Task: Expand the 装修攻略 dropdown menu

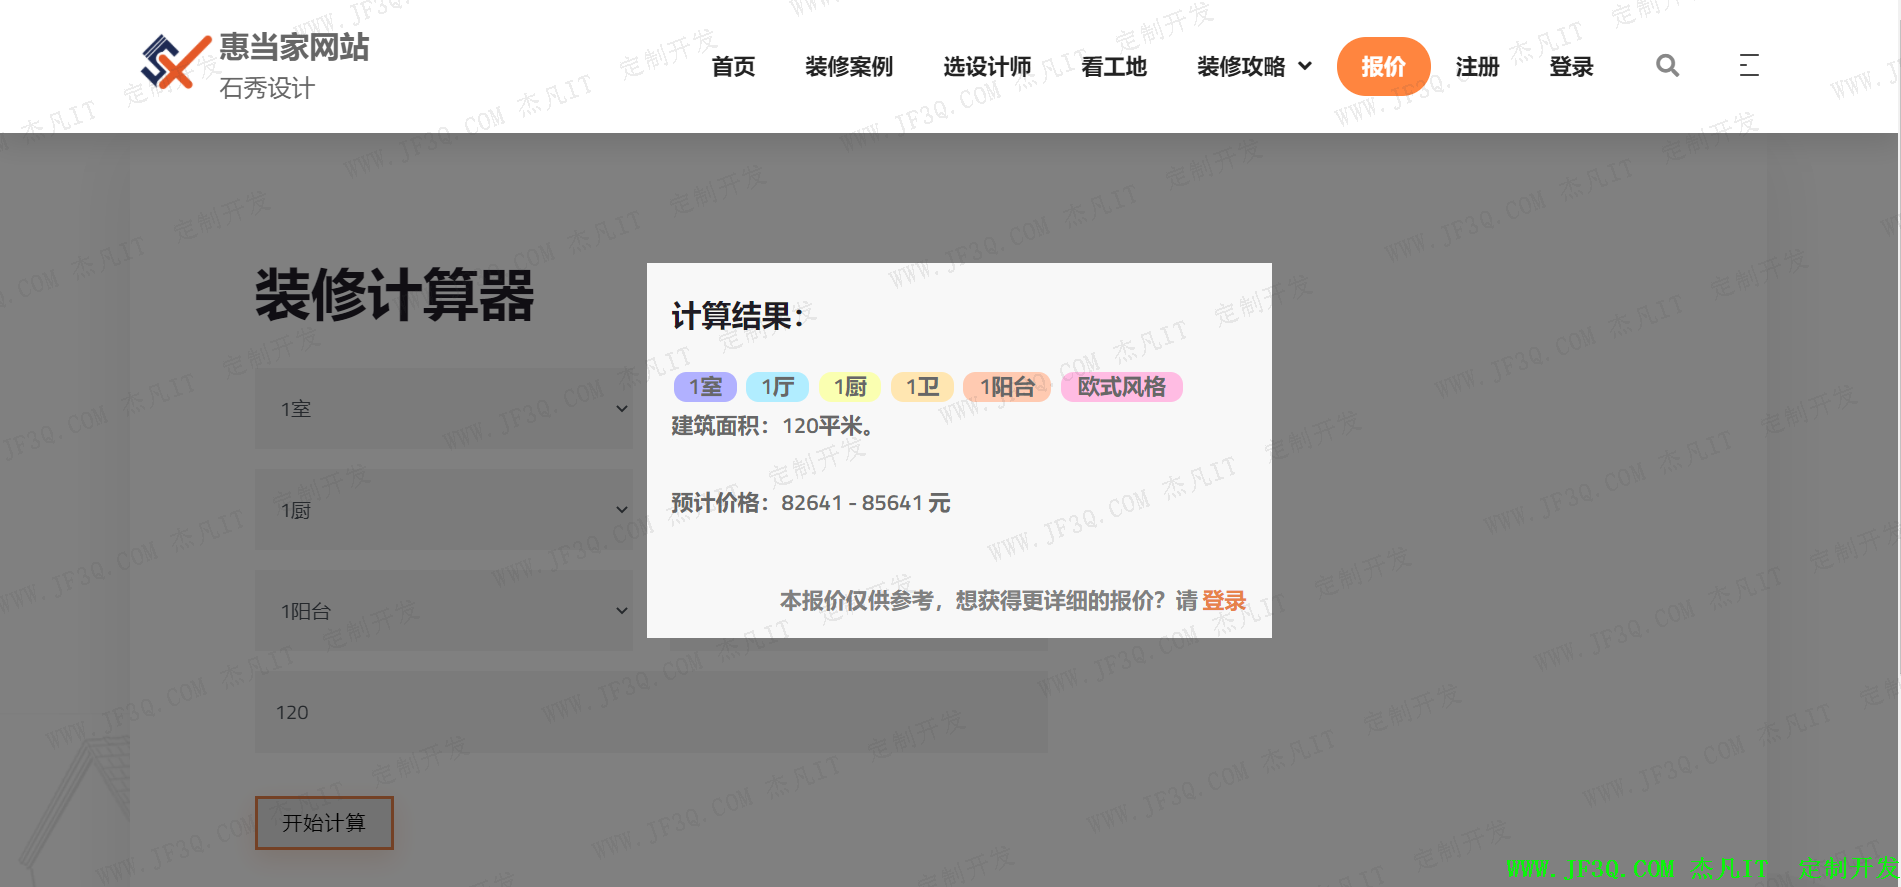Action: pyautogui.click(x=1254, y=67)
